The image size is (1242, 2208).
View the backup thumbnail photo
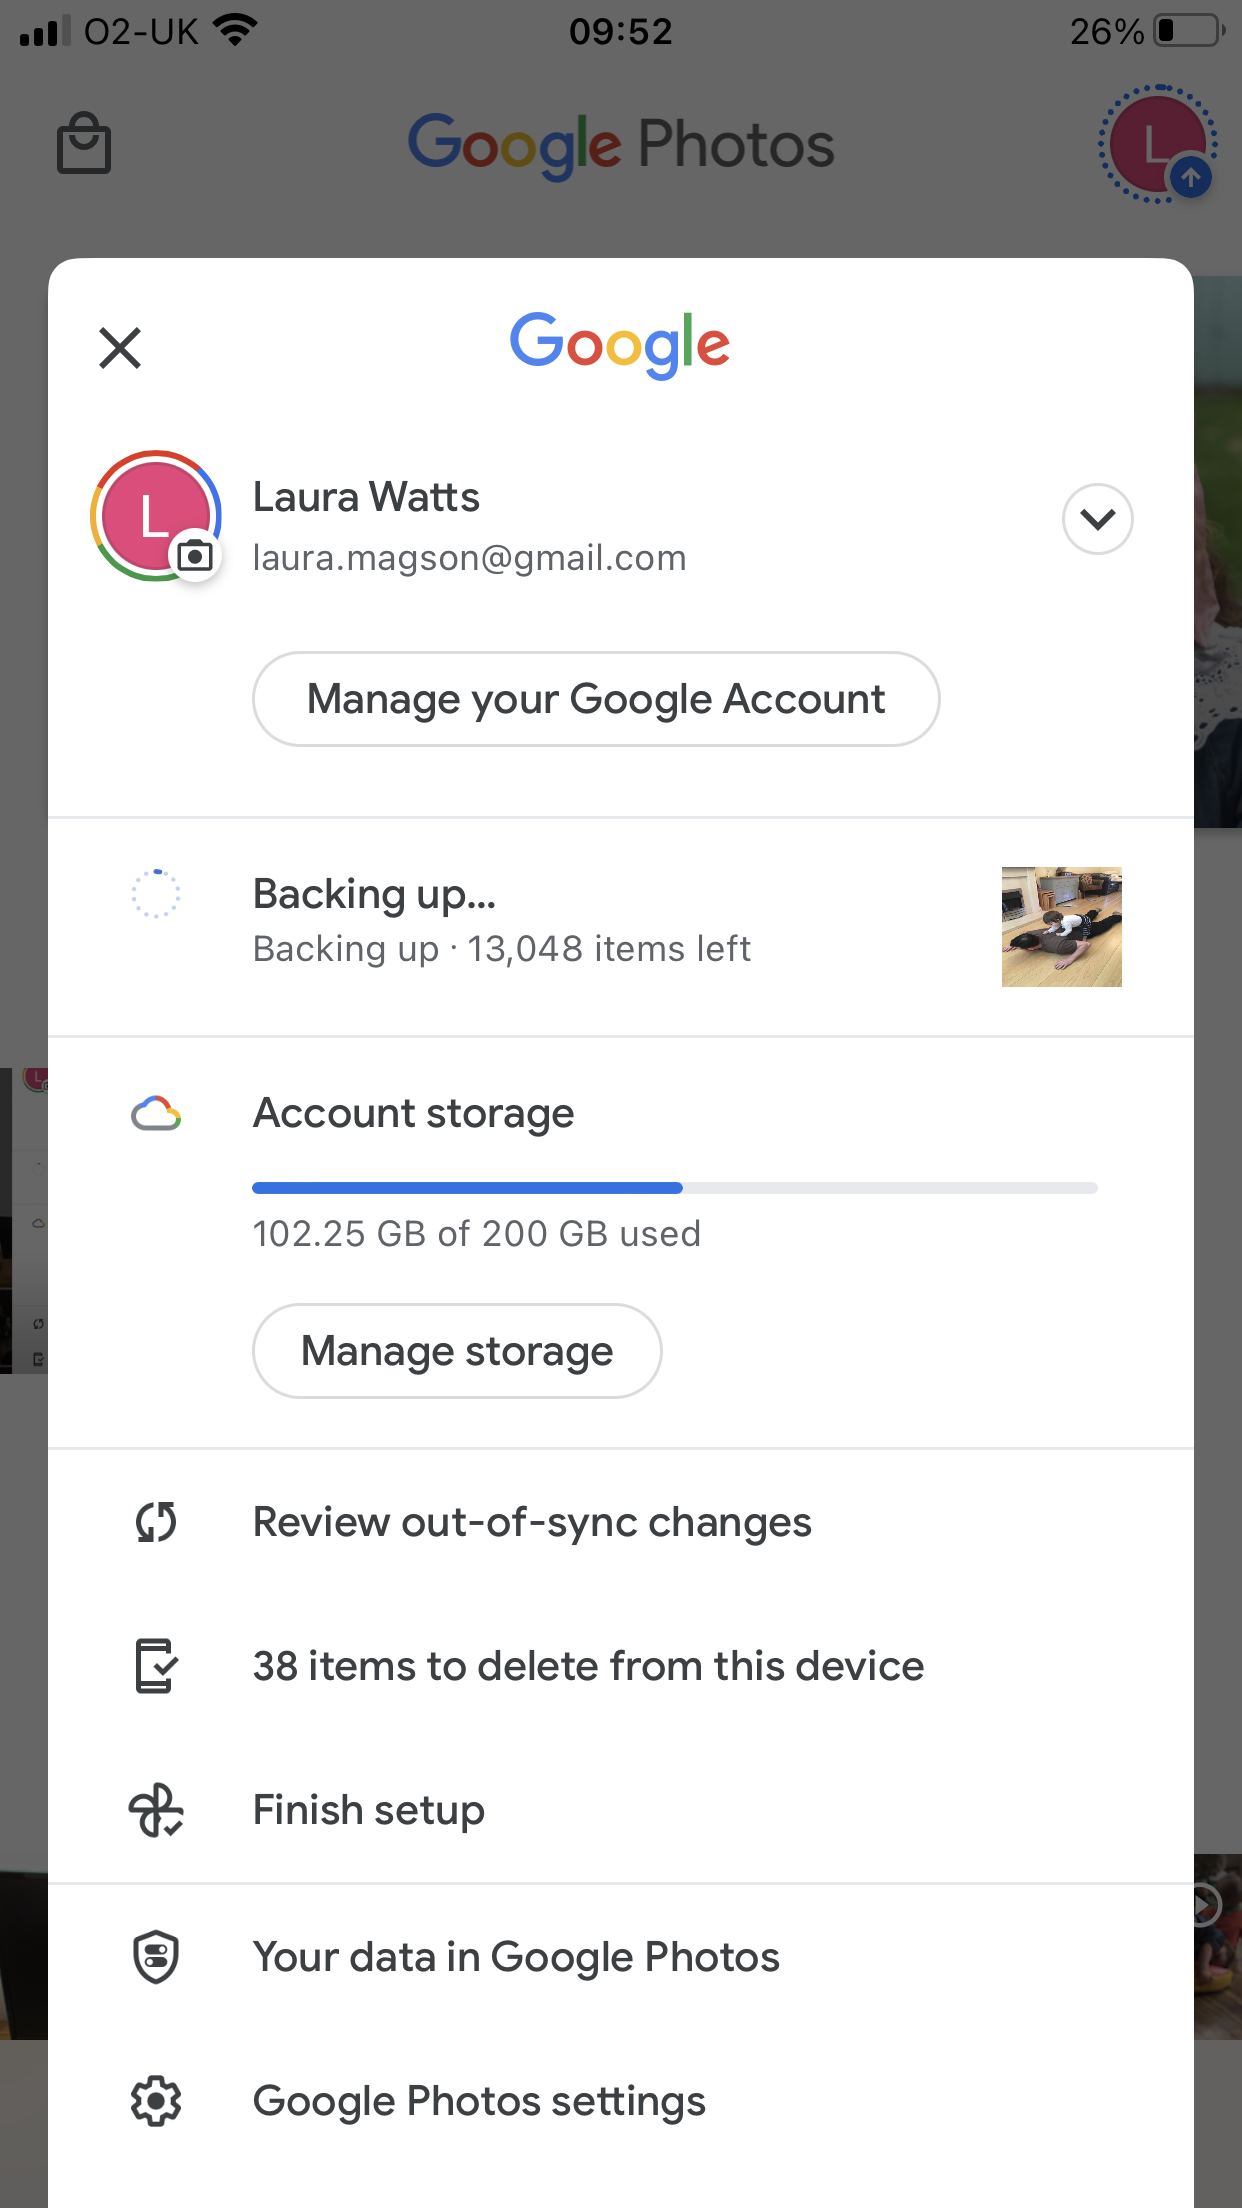[x=1061, y=927]
